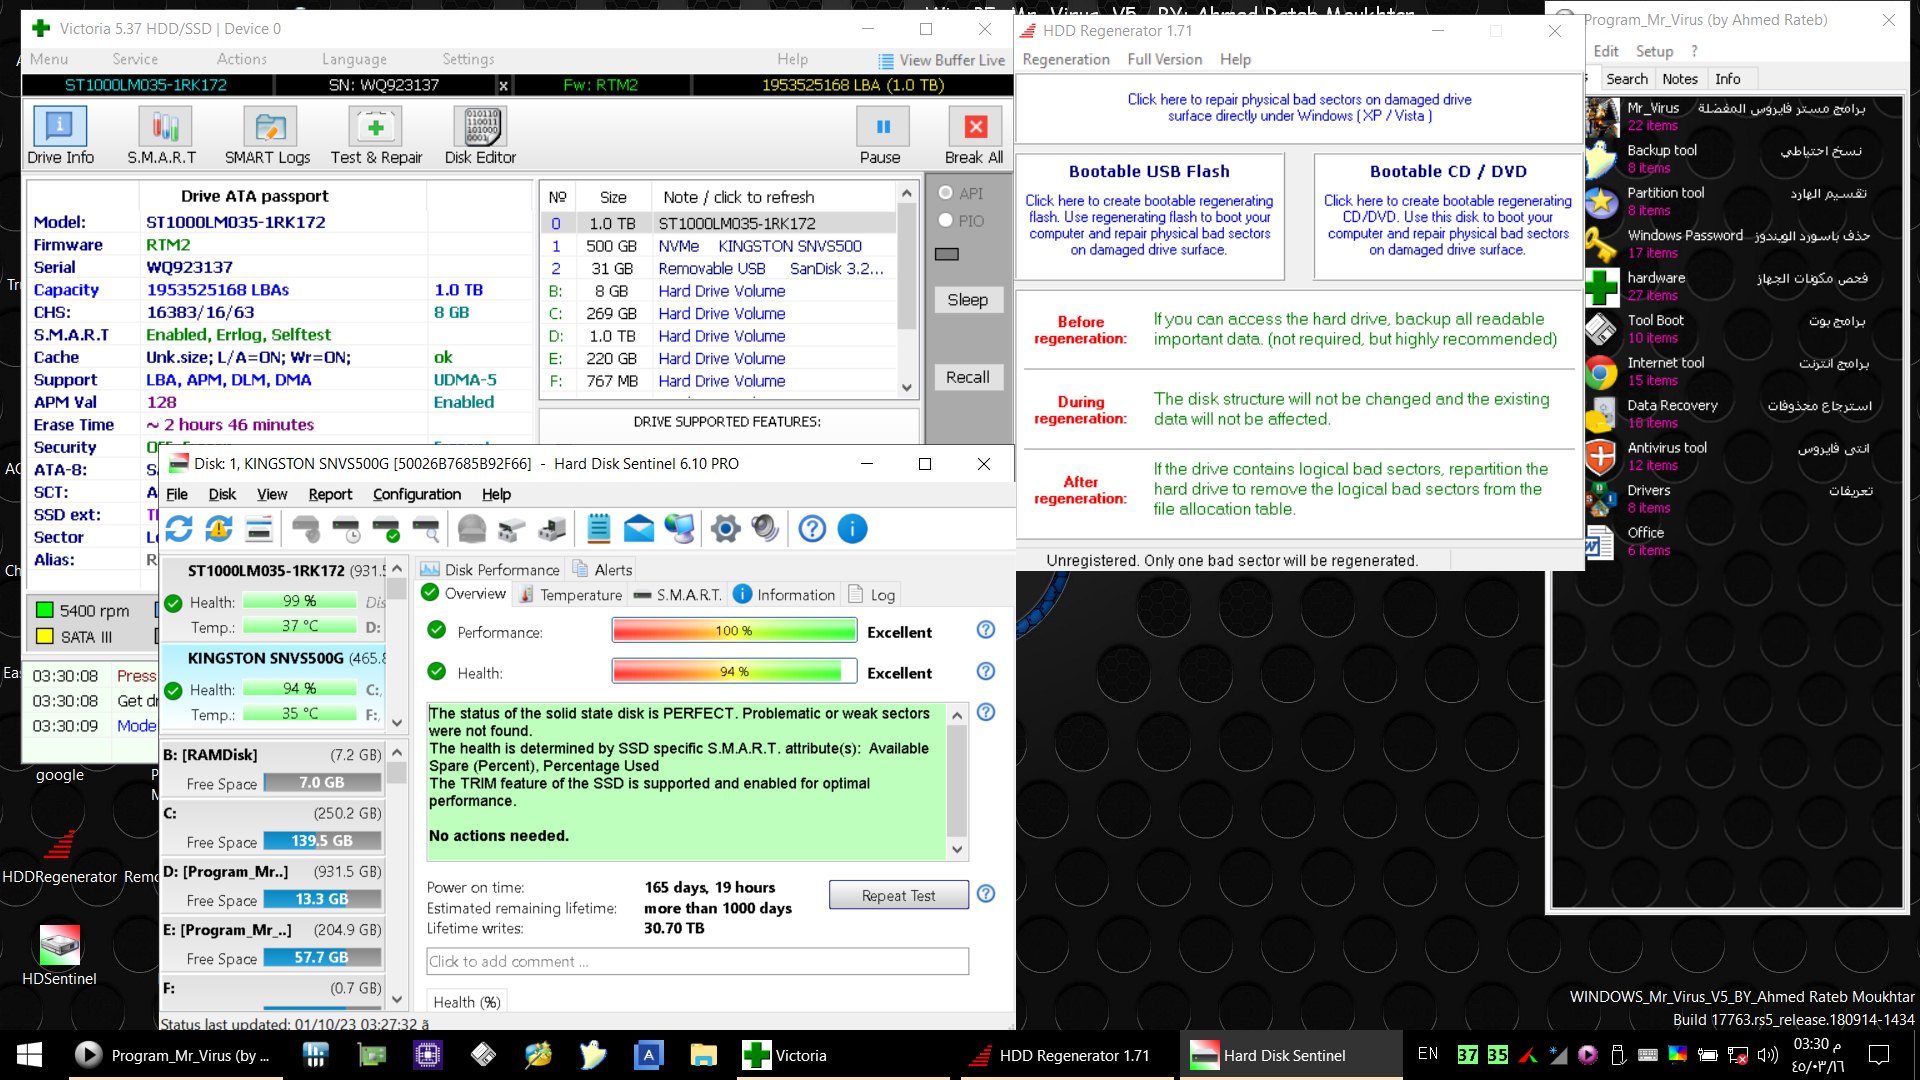Click the surface test magnifier disk icon
This screenshot has height=1080, width=1920.
[426, 529]
